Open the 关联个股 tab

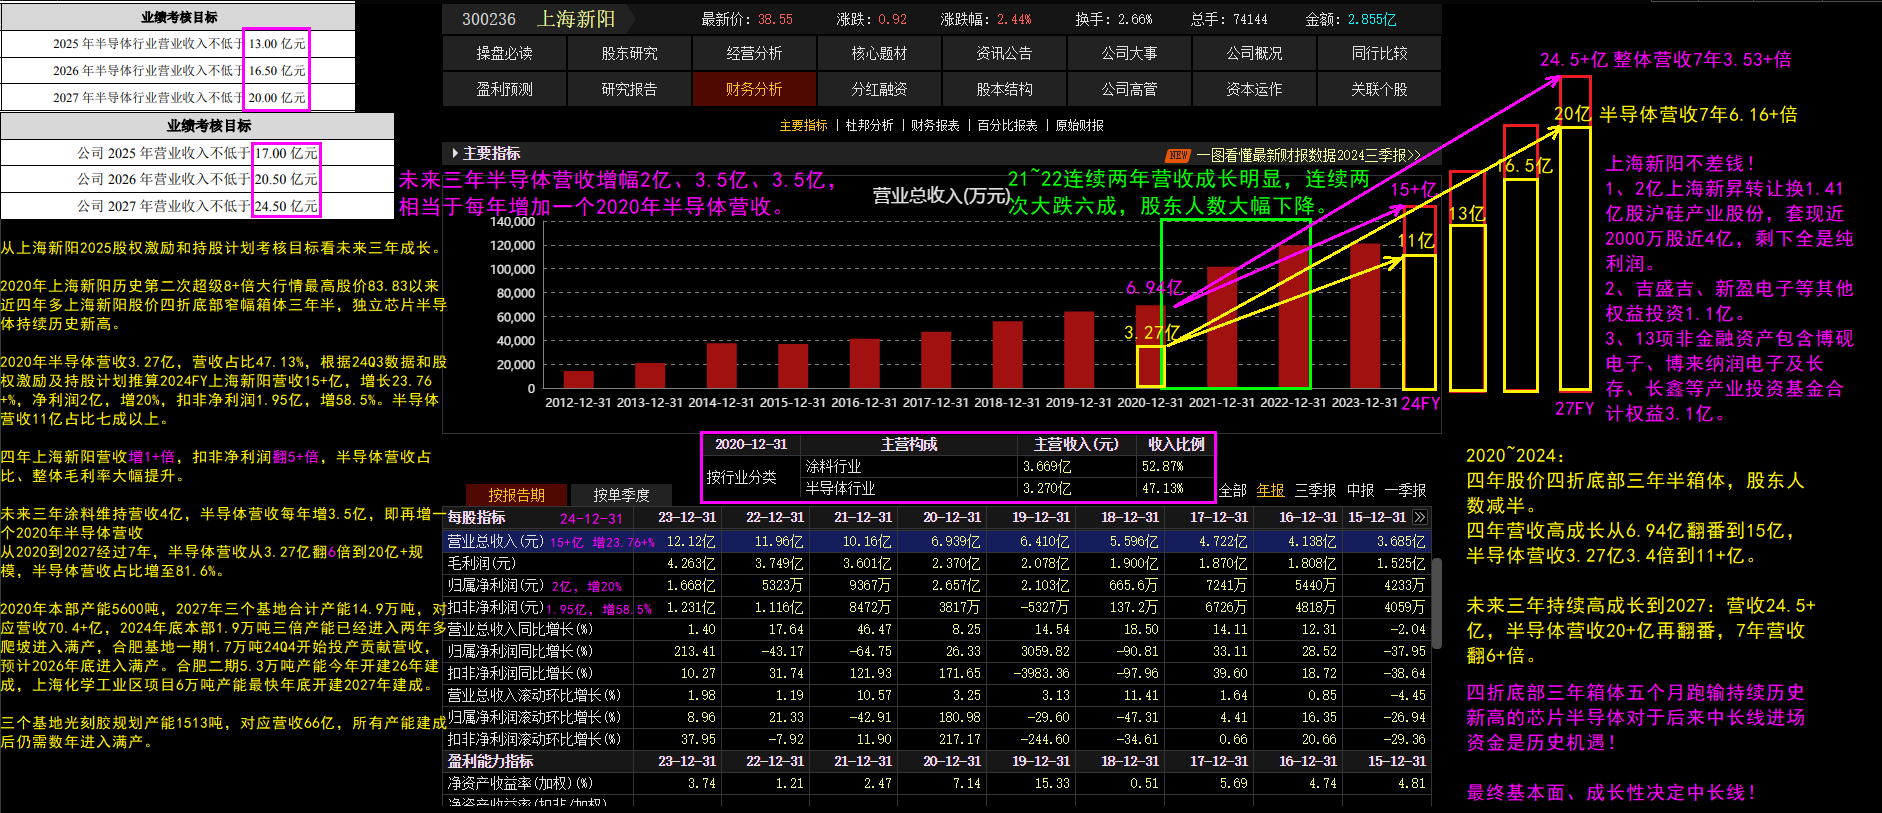tap(1379, 89)
